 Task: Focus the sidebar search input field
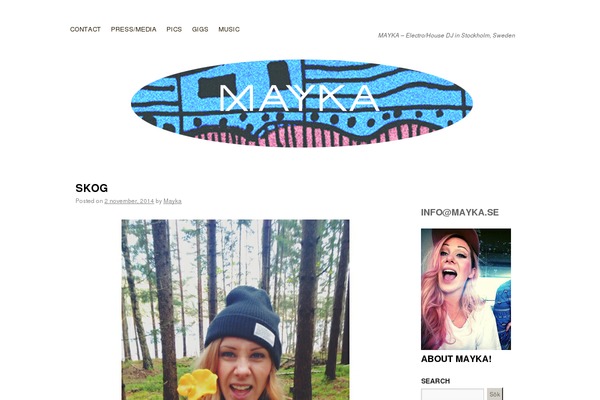pyautogui.click(x=452, y=394)
